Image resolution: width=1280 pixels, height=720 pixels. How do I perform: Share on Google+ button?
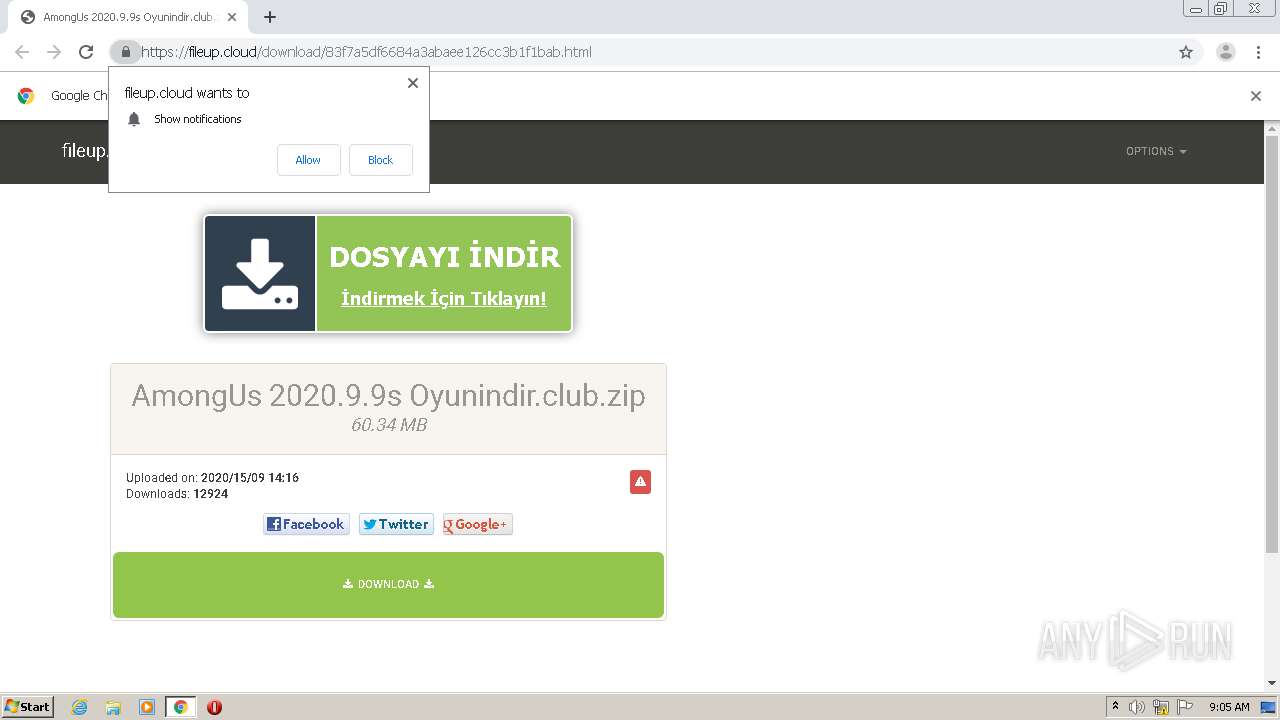click(x=478, y=524)
